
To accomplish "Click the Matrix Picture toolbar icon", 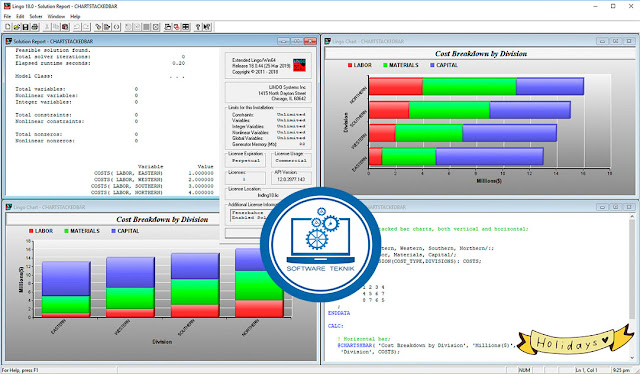I will (146, 27).
